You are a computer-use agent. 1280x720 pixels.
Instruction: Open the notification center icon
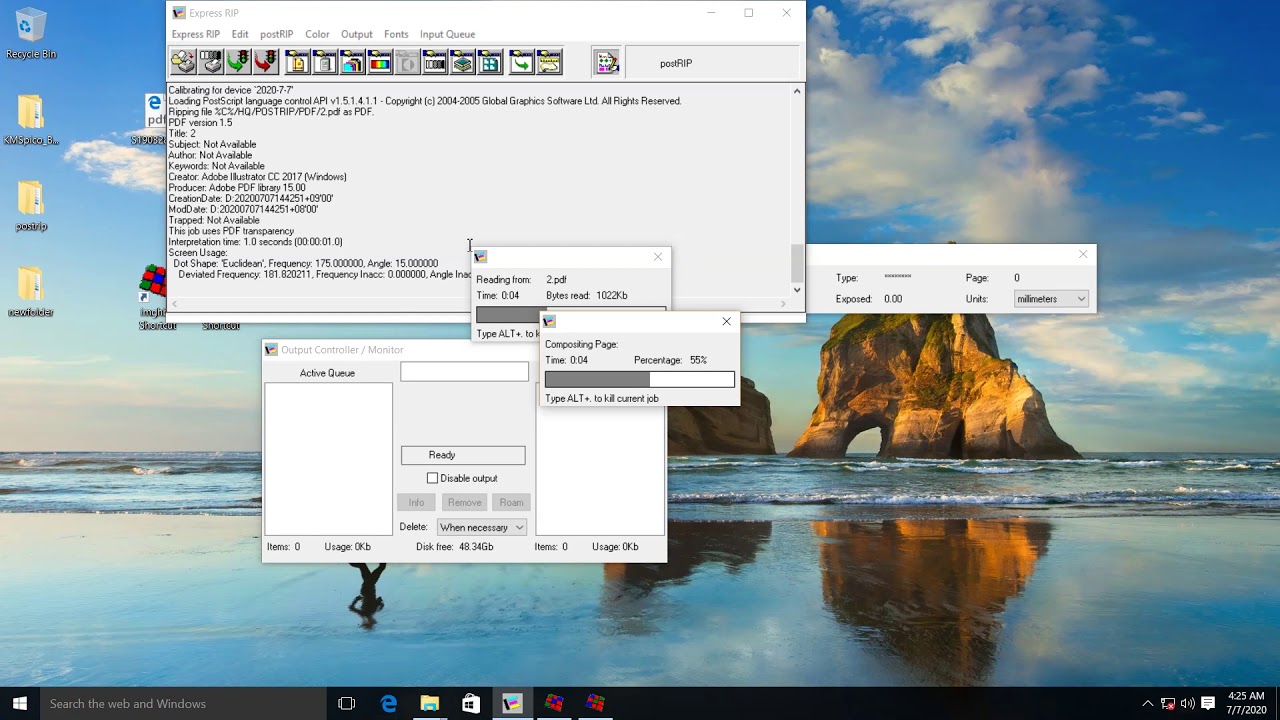click(x=1208, y=704)
